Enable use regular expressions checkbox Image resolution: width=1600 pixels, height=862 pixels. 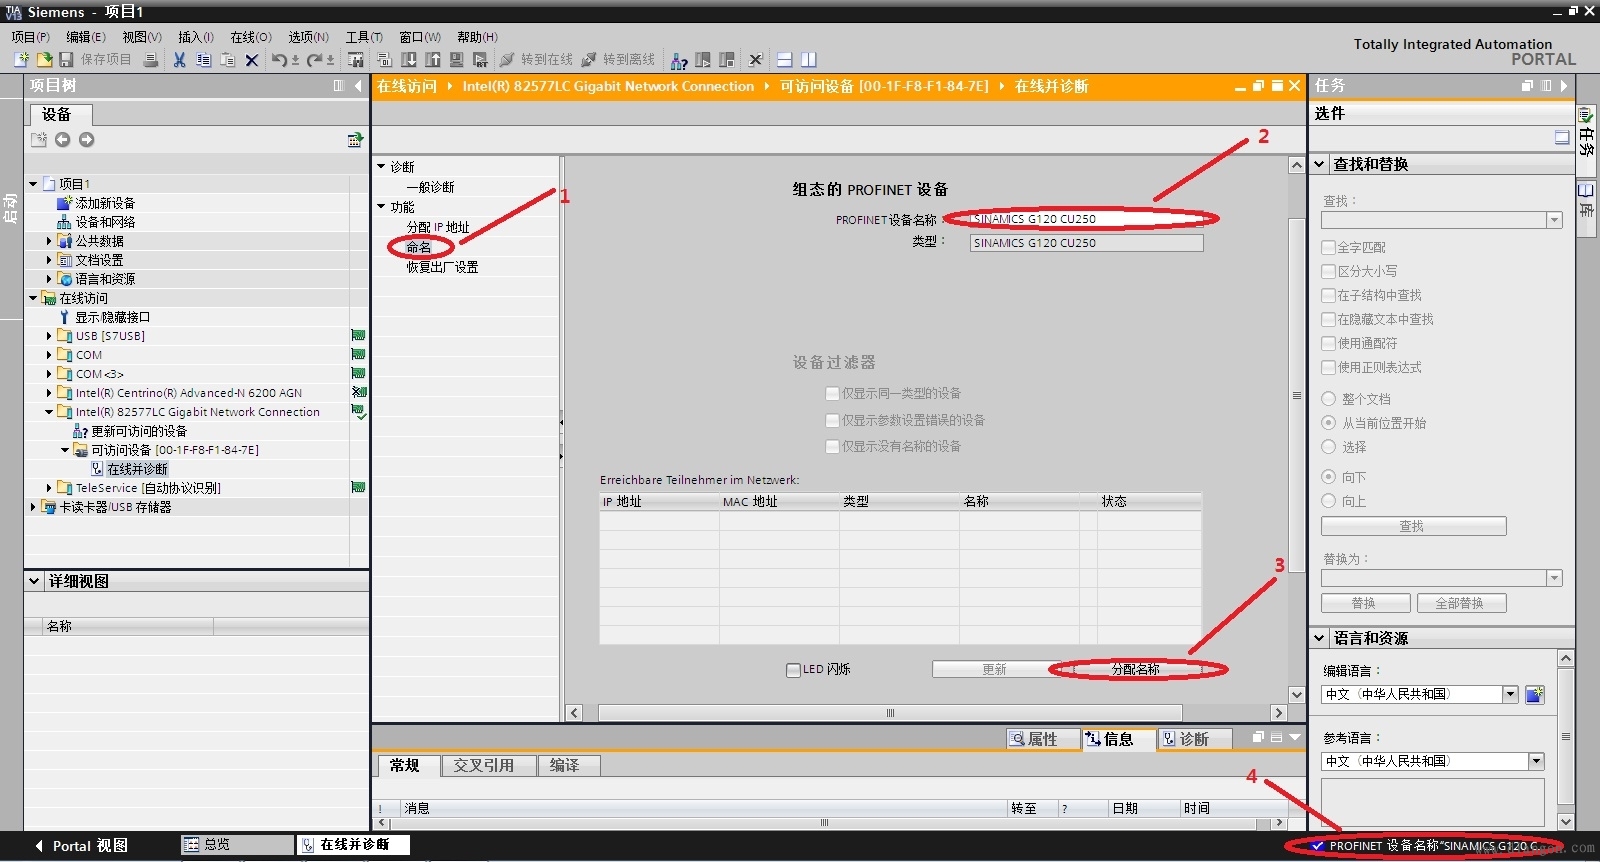tap(1329, 367)
